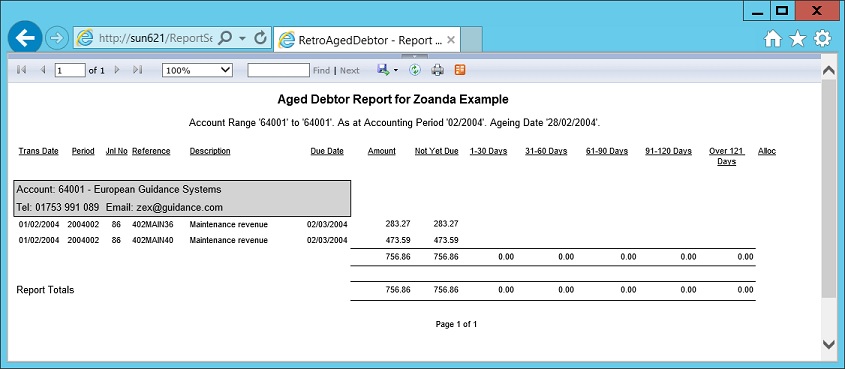Click the Due Date column header
Viewport: 845px width, 369px height.
327,151
